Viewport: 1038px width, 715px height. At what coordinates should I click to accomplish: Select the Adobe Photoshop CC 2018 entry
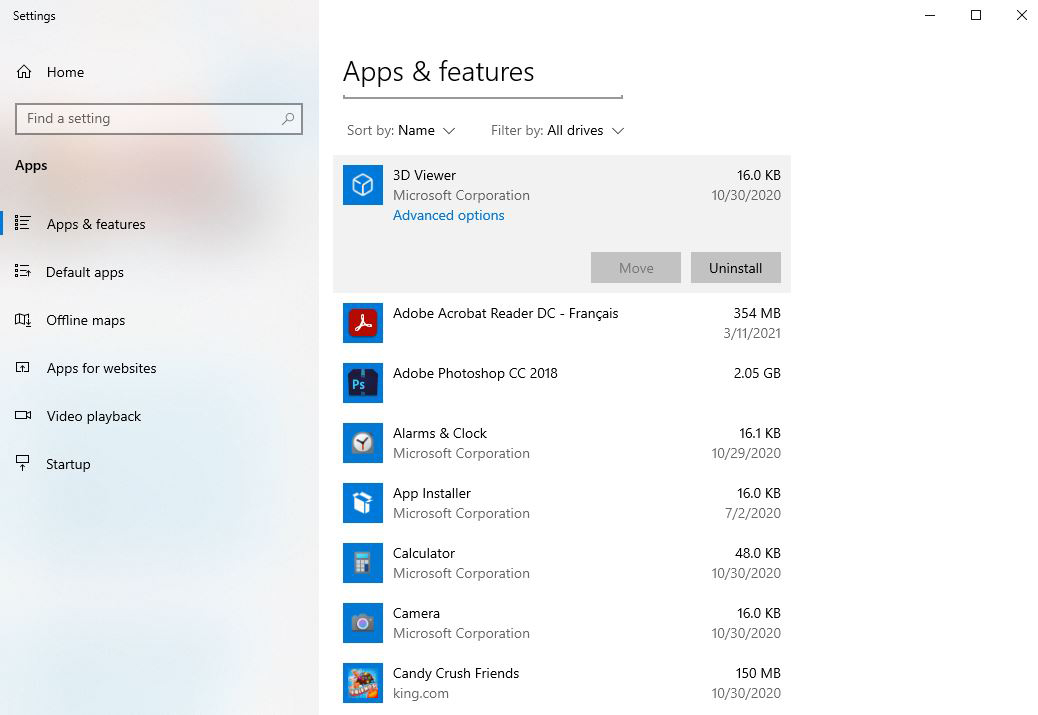pos(561,383)
